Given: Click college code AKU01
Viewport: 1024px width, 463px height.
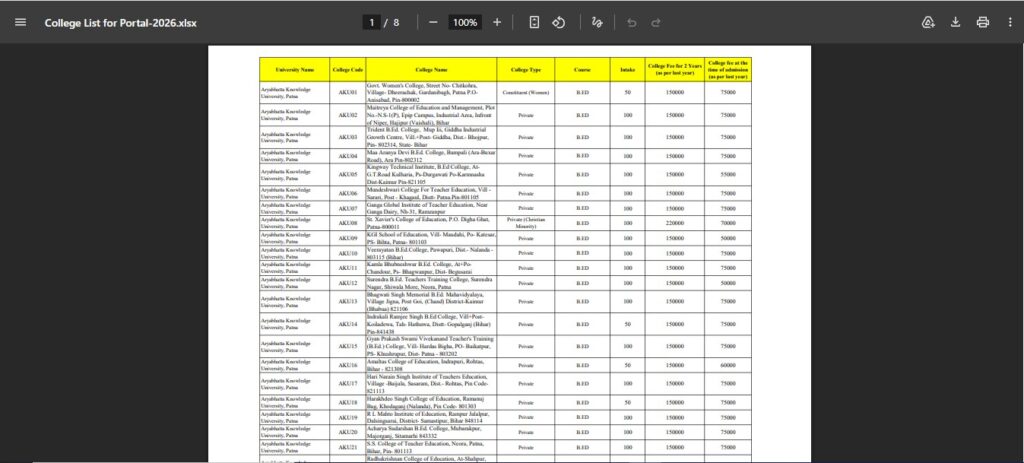Looking at the screenshot, I should click(x=347, y=93).
